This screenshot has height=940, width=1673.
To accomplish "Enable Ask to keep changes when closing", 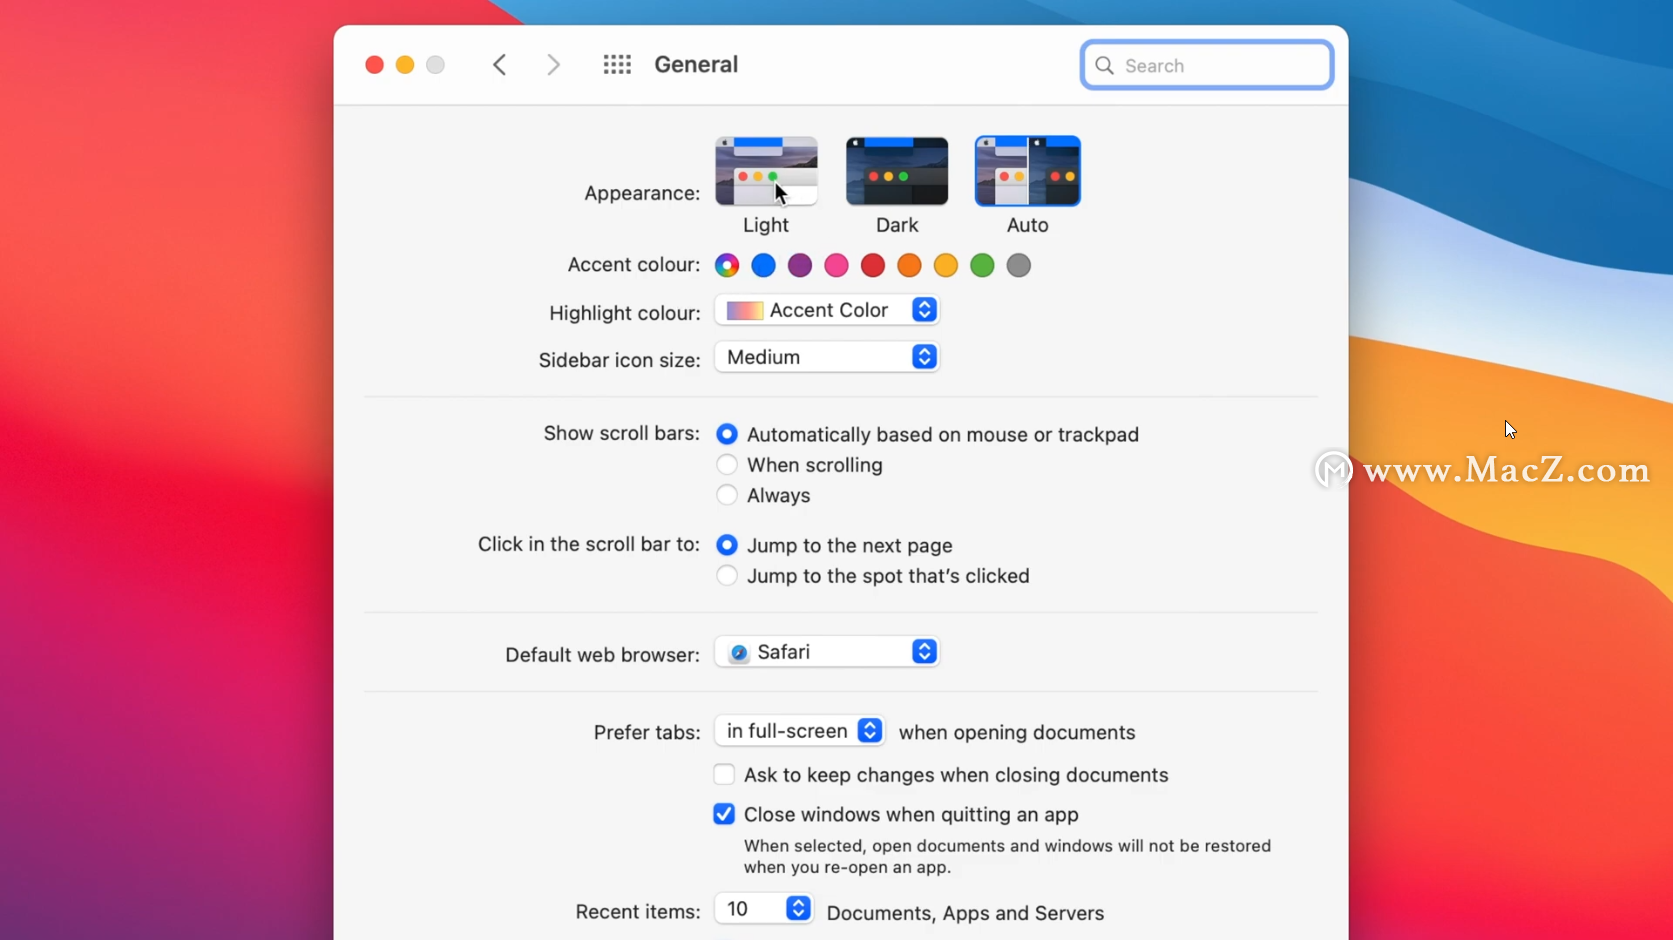I will (x=724, y=775).
